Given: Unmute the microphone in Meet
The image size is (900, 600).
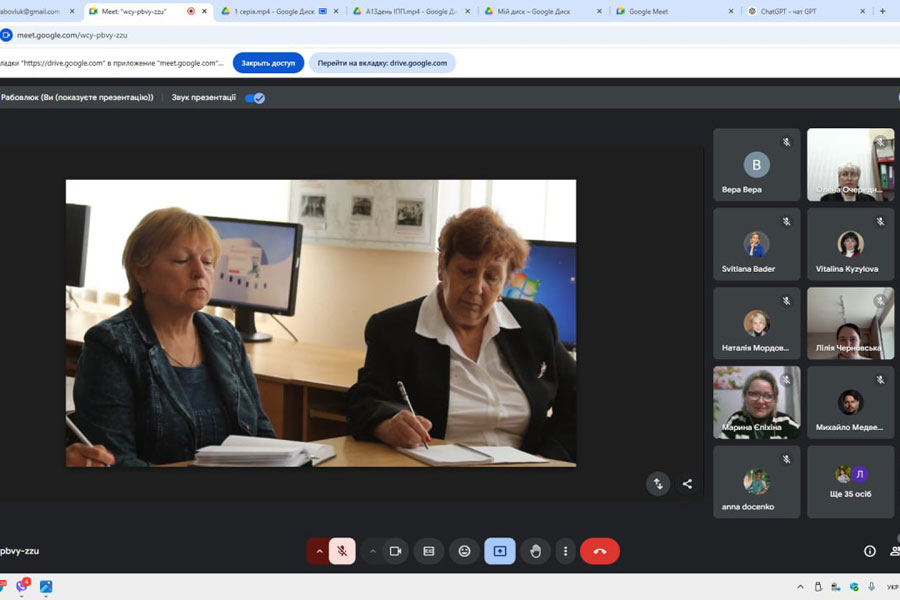Looking at the screenshot, I should pyautogui.click(x=342, y=551).
